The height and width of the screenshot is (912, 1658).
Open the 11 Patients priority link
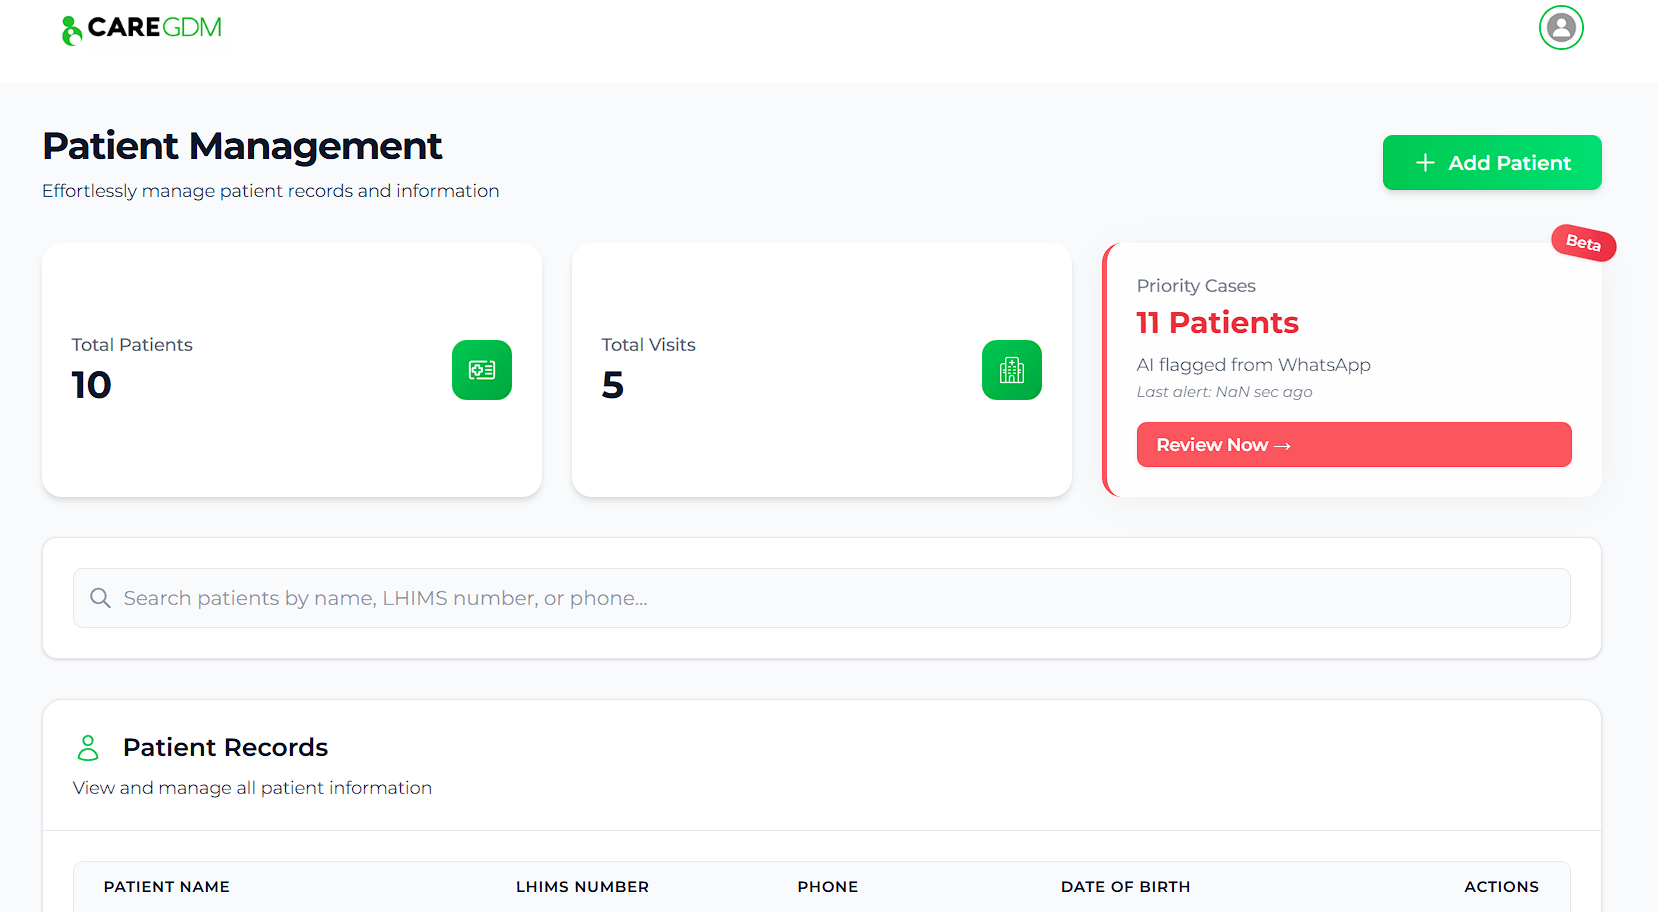pos(1217,322)
